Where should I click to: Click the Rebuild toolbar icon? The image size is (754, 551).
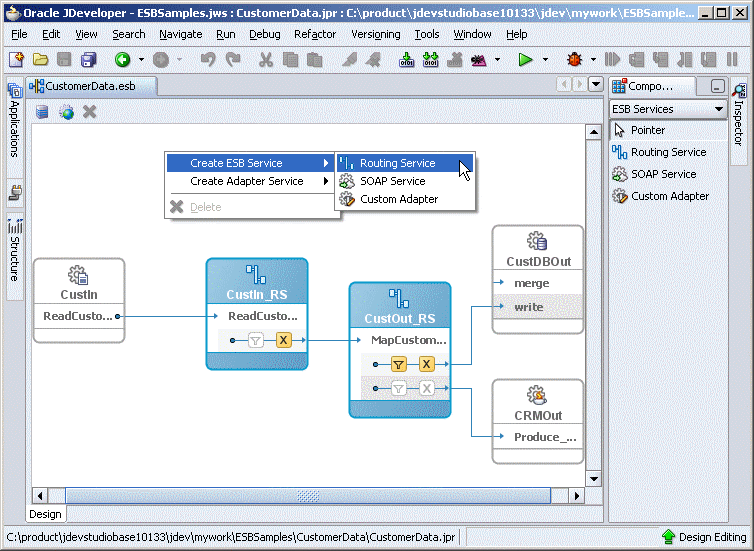pos(430,60)
